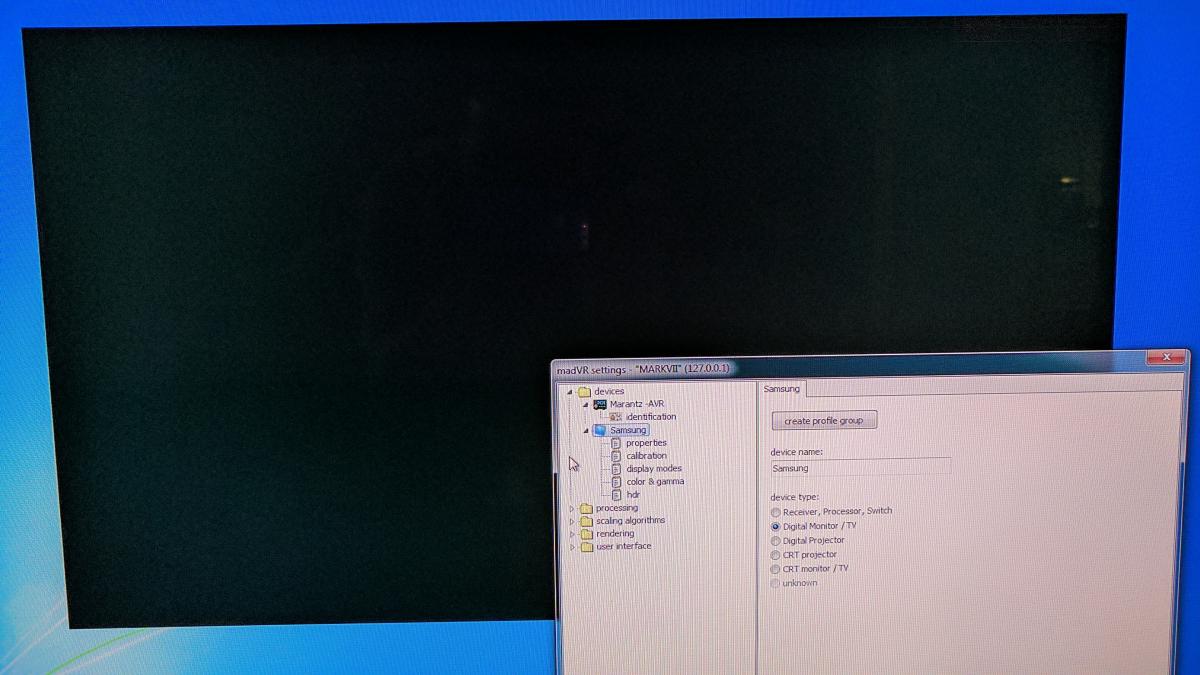Collapse the Marantz-AVR tree node
Image resolution: width=1200 pixels, height=675 pixels.
pos(586,404)
